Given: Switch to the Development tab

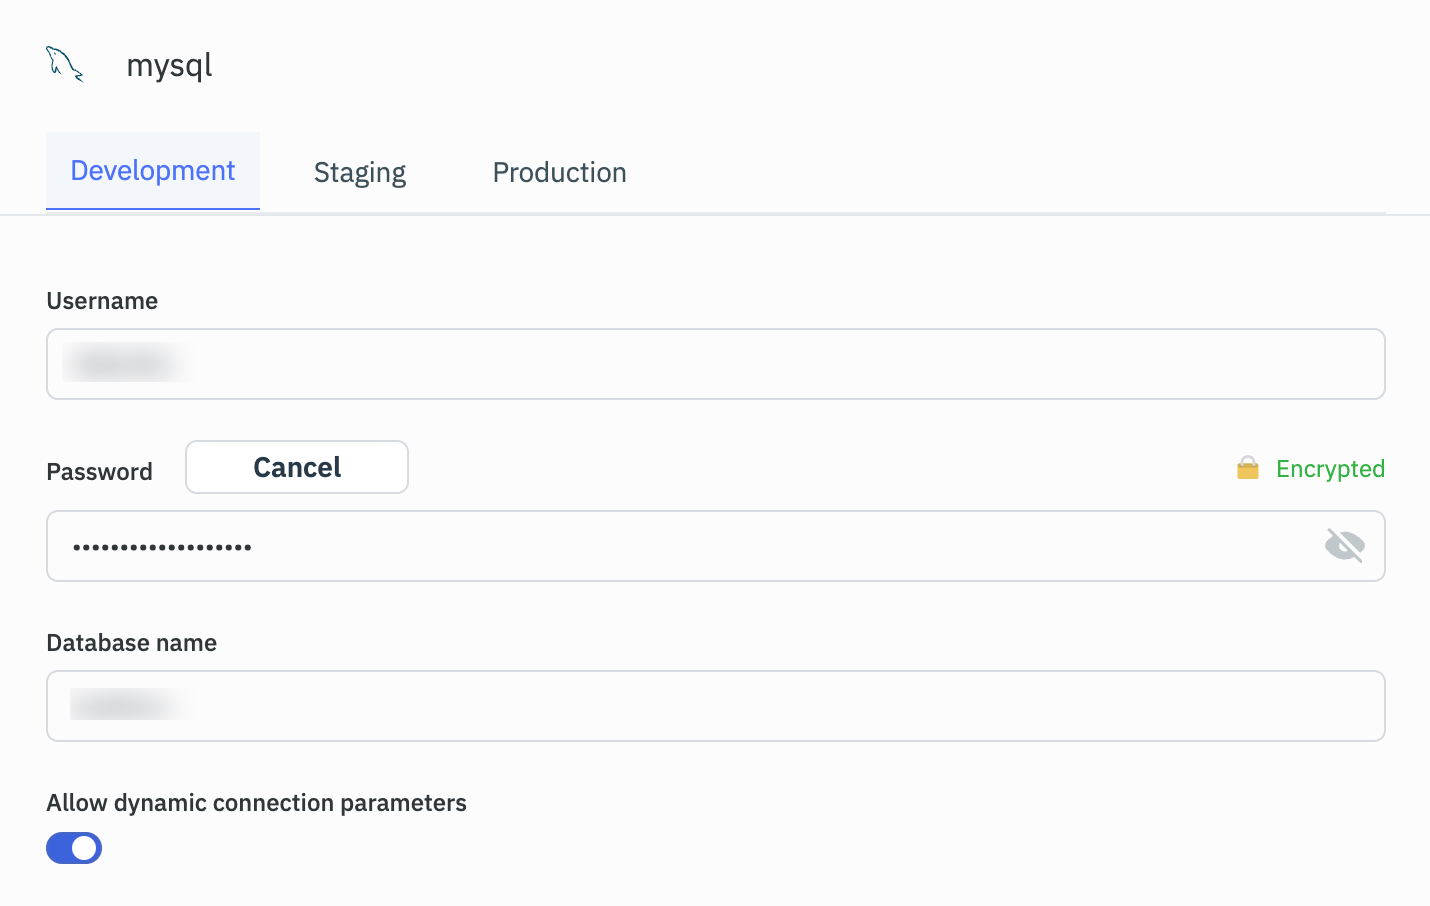Looking at the screenshot, I should (x=153, y=171).
